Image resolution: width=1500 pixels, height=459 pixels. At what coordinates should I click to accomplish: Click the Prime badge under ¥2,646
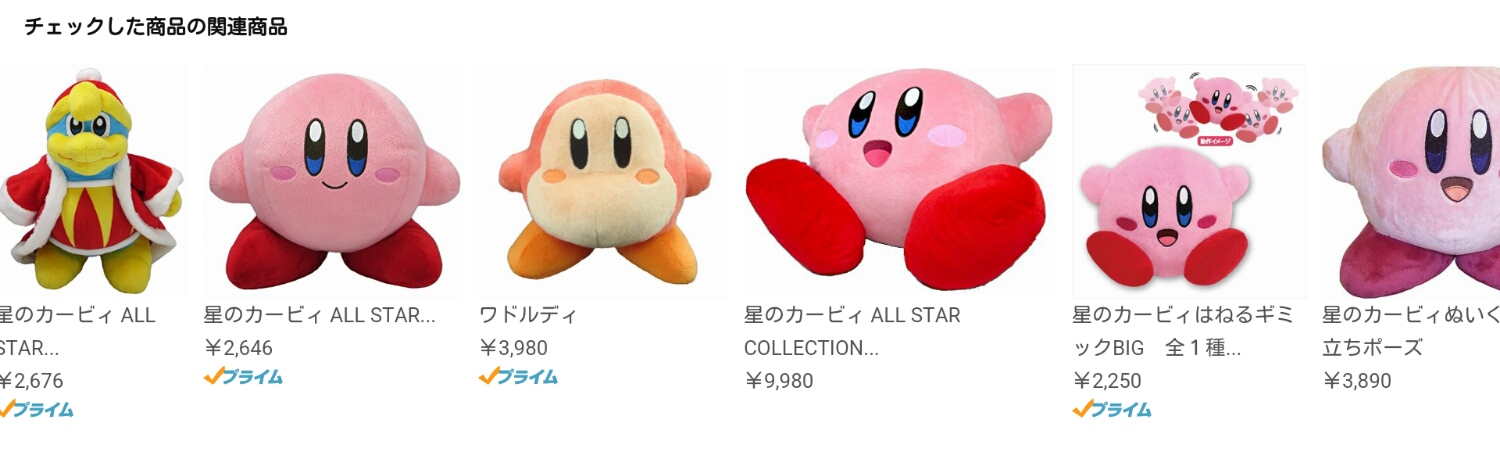coord(243,376)
